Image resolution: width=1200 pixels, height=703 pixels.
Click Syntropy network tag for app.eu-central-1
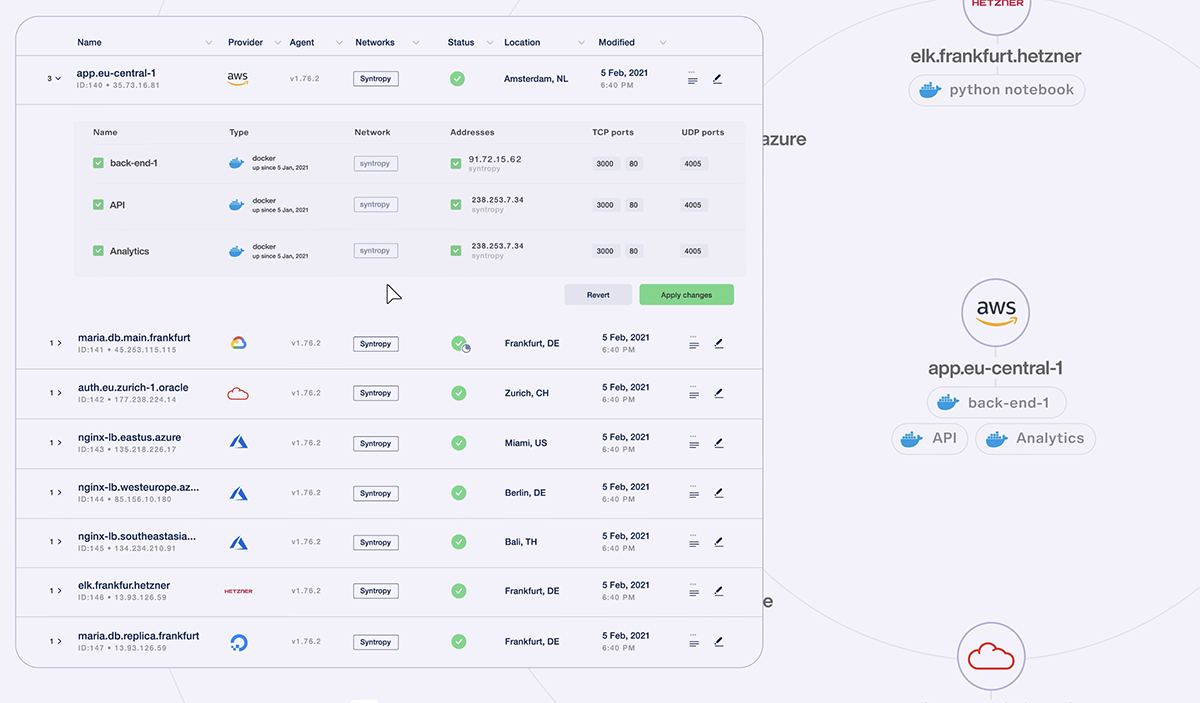point(375,78)
